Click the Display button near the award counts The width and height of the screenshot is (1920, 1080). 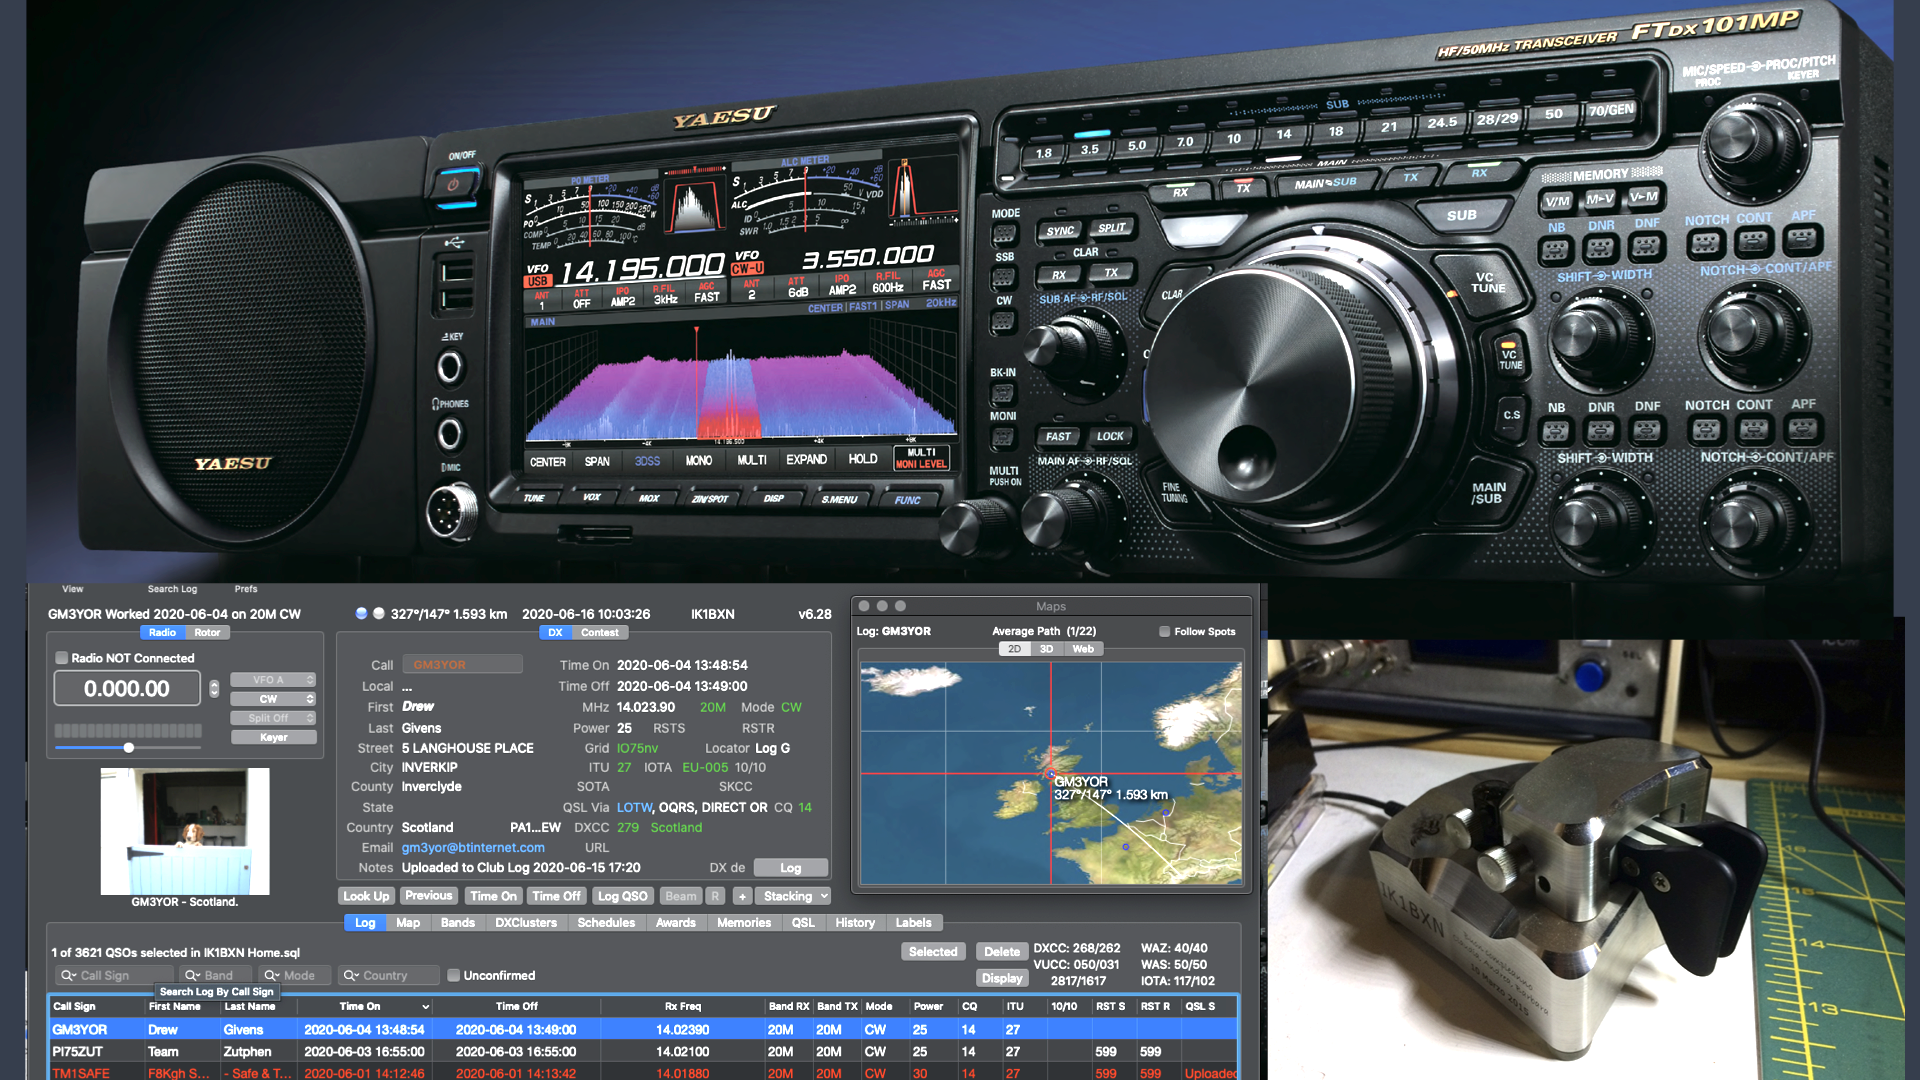pyautogui.click(x=1001, y=978)
